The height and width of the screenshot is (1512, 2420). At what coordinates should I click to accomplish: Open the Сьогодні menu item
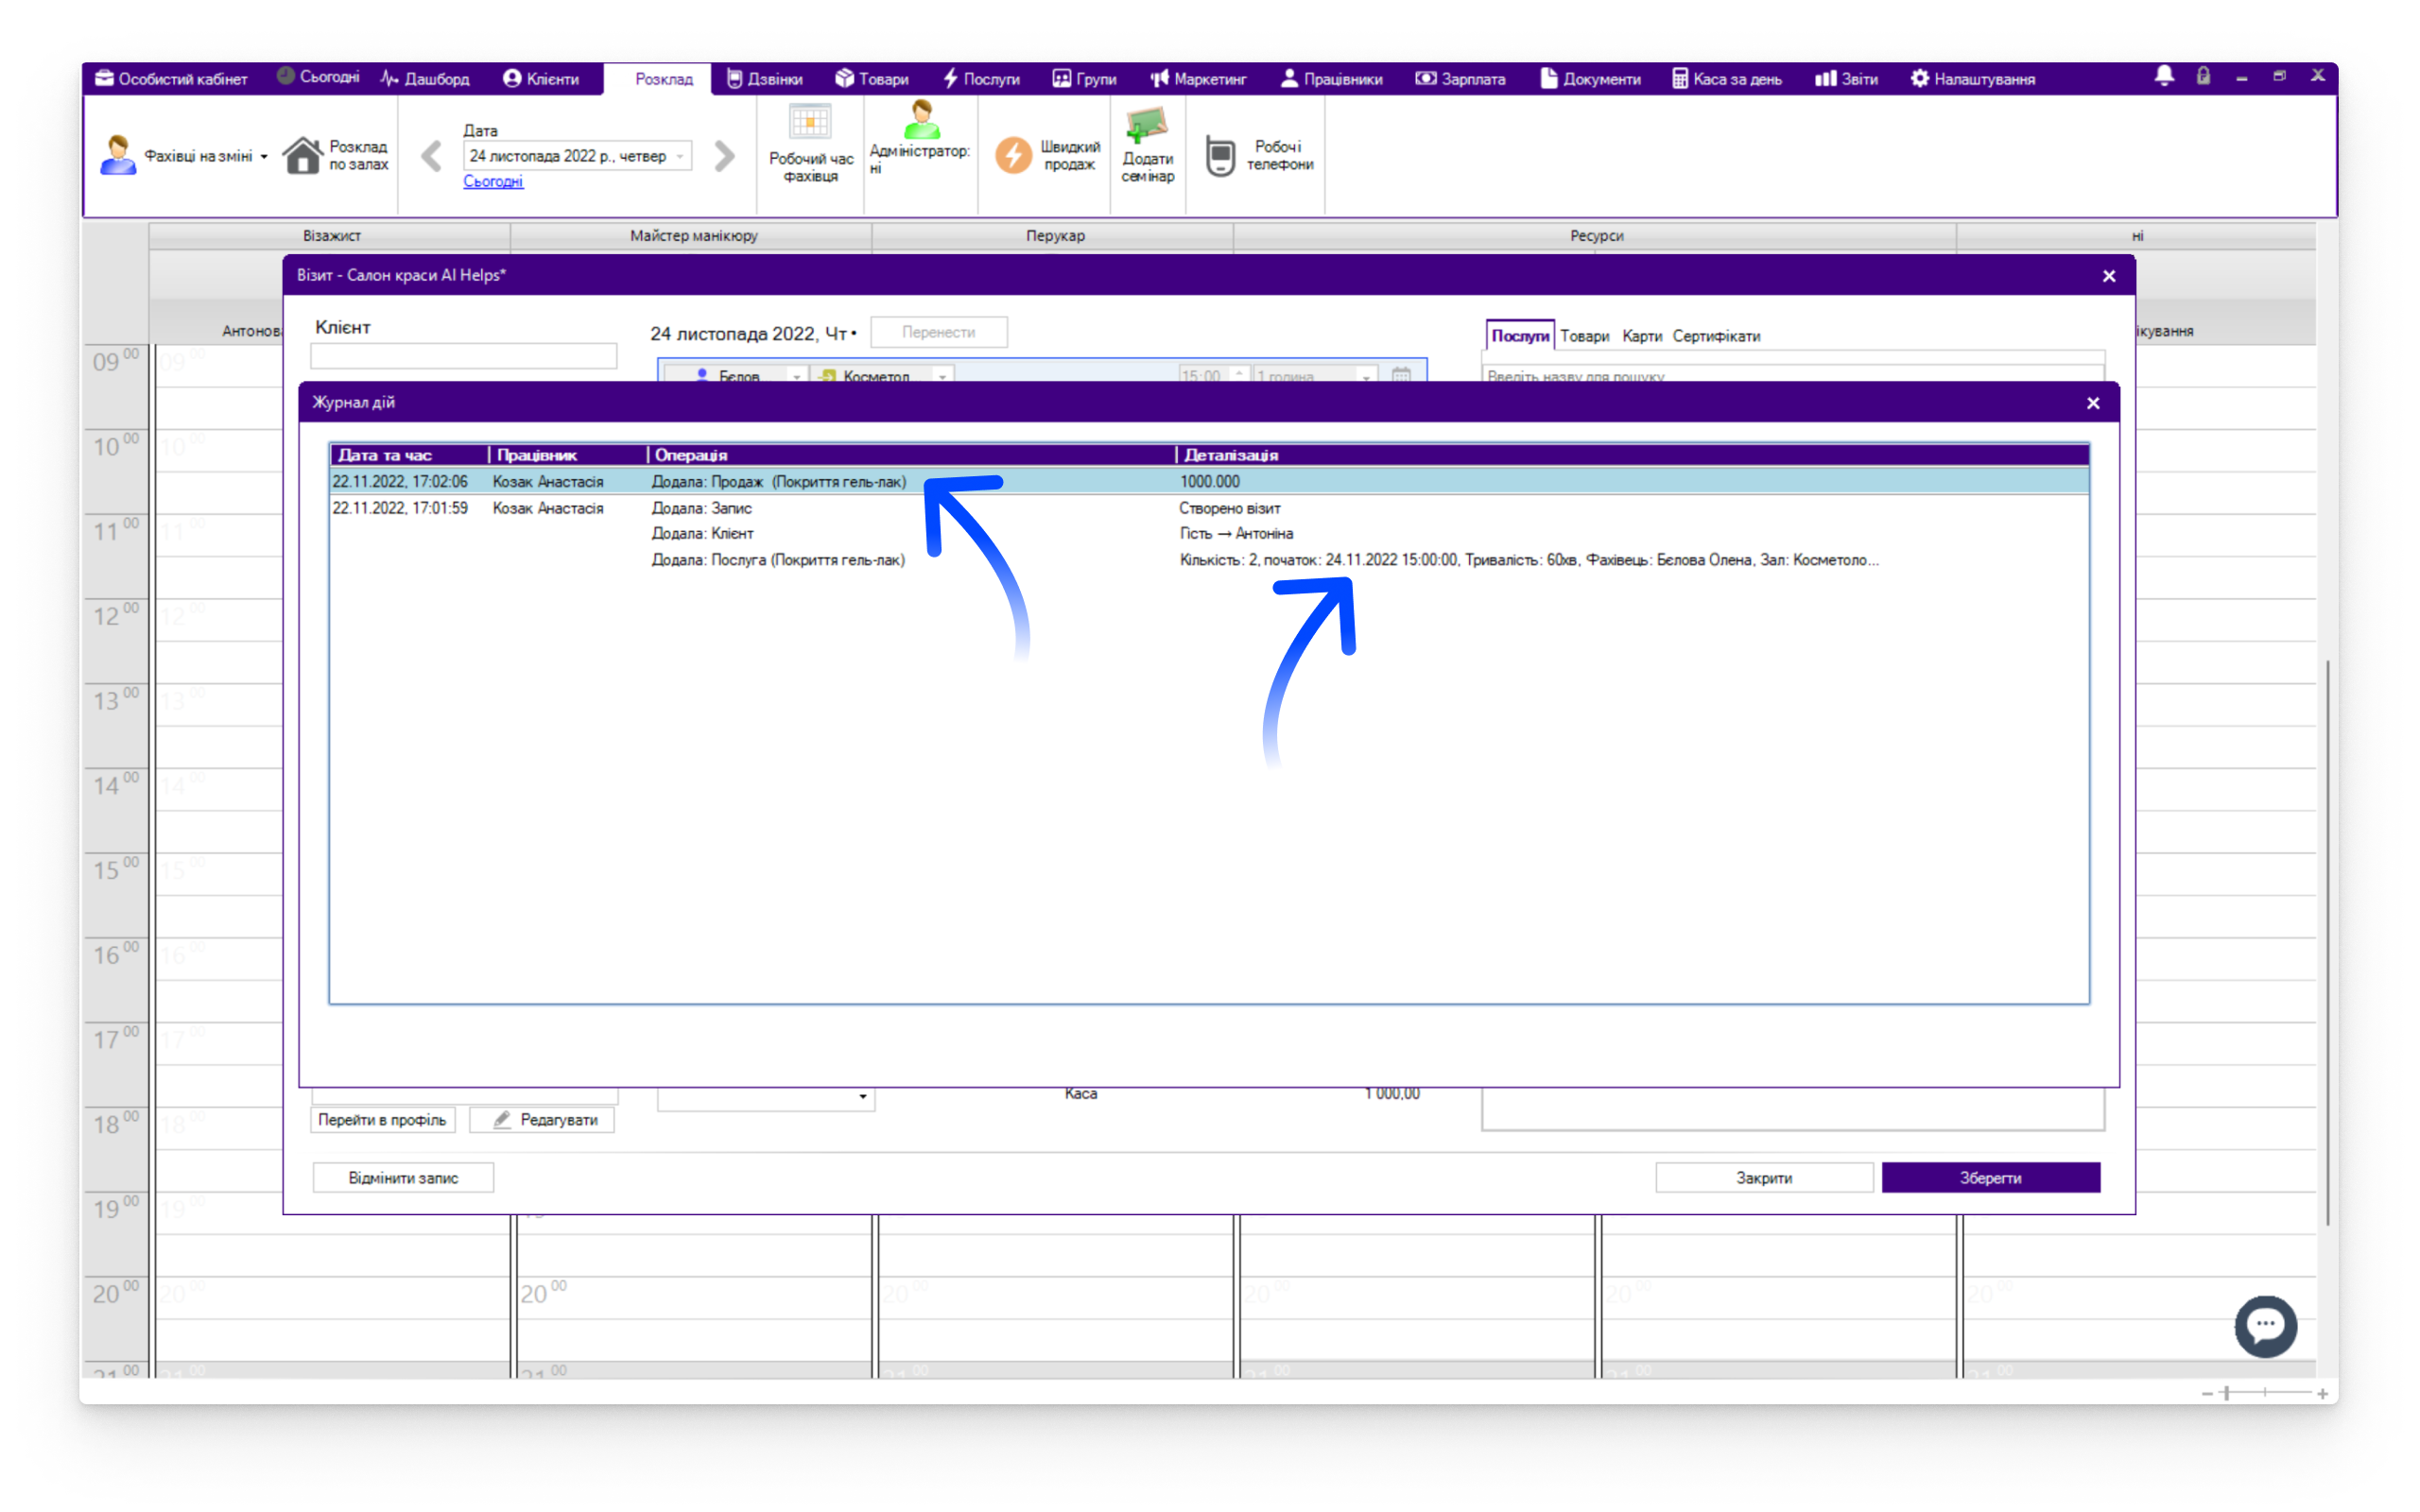(x=318, y=77)
